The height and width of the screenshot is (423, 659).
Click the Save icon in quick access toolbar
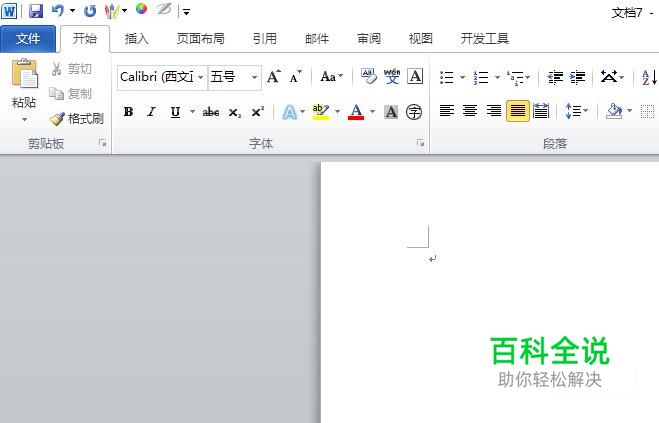point(36,11)
